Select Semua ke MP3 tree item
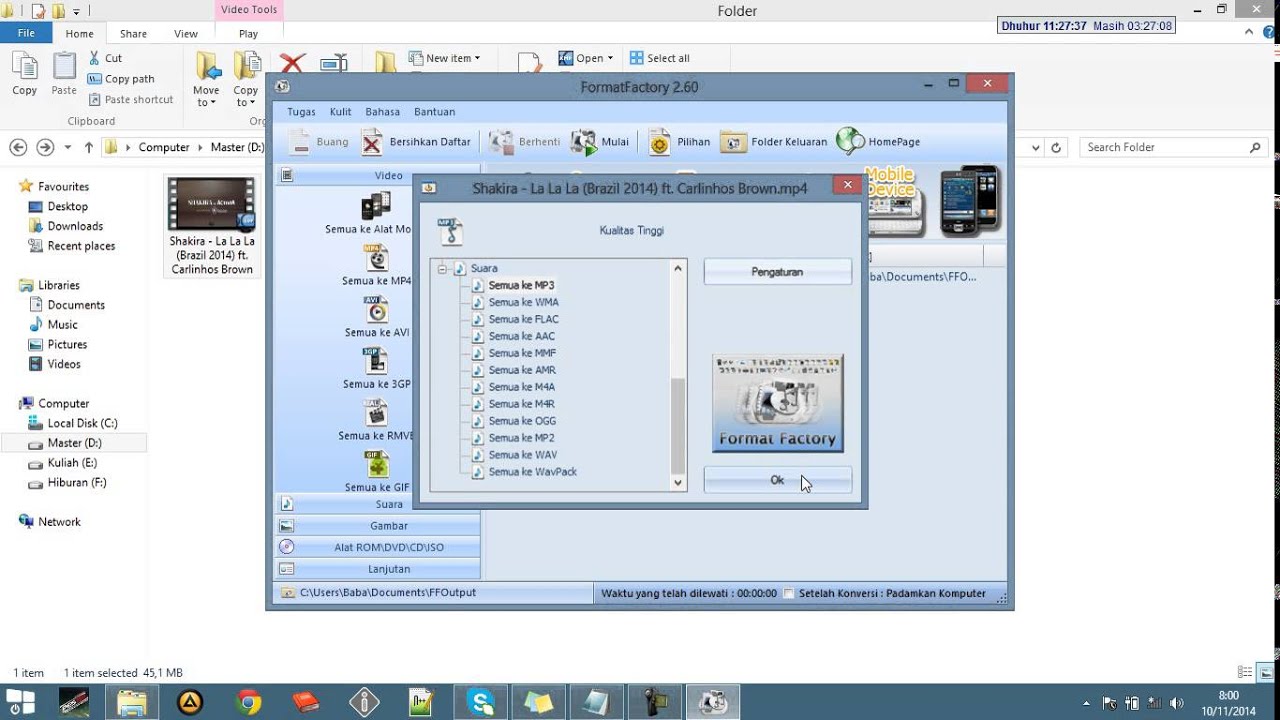1280x720 pixels. point(521,285)
